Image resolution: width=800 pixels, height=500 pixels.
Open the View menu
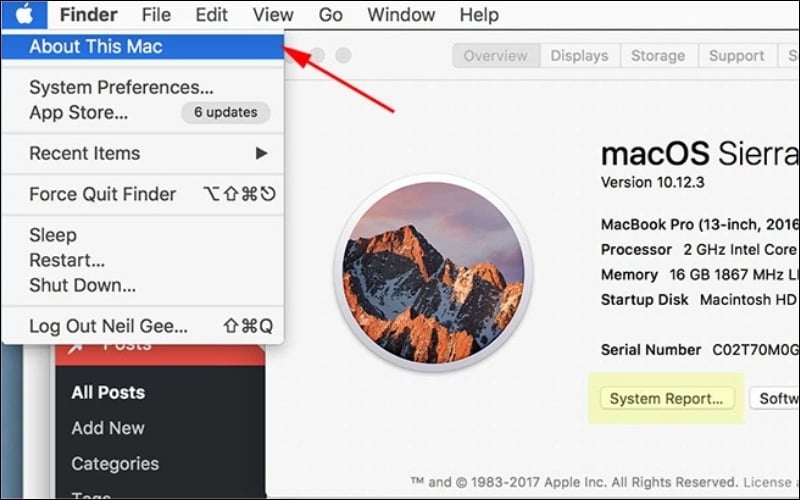point(273,14)
